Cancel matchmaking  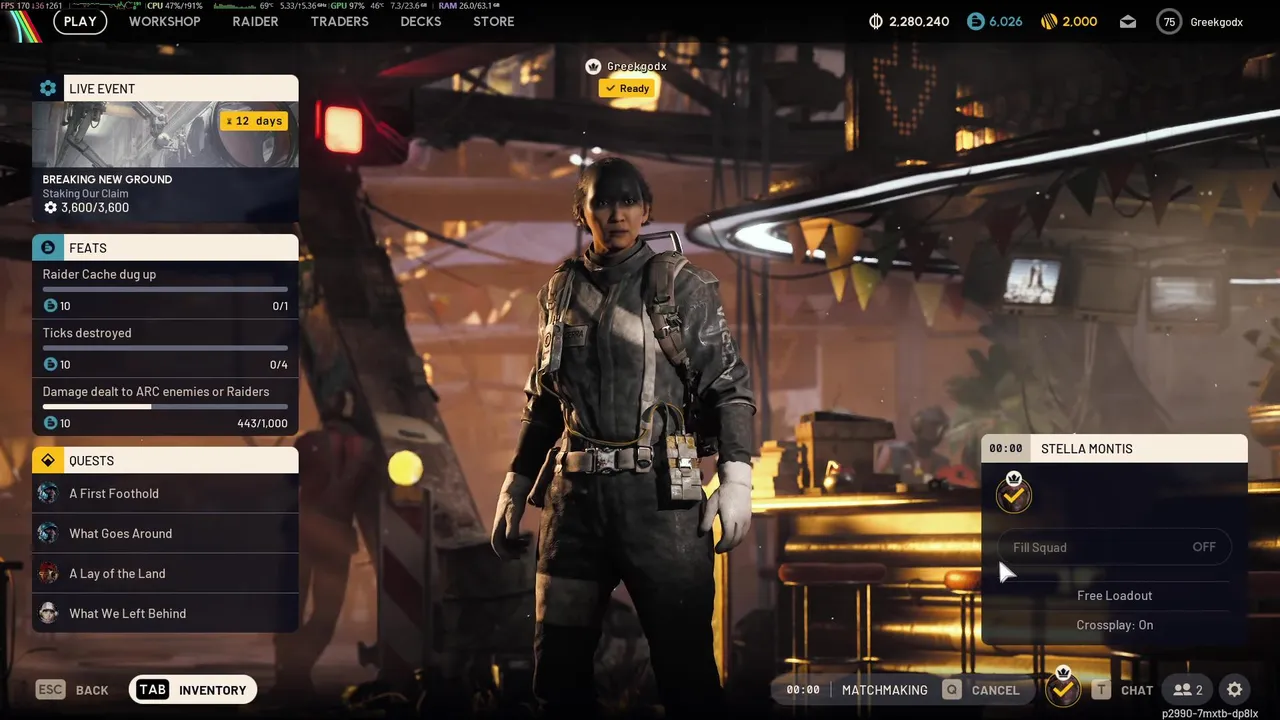[x=982, y=690]
